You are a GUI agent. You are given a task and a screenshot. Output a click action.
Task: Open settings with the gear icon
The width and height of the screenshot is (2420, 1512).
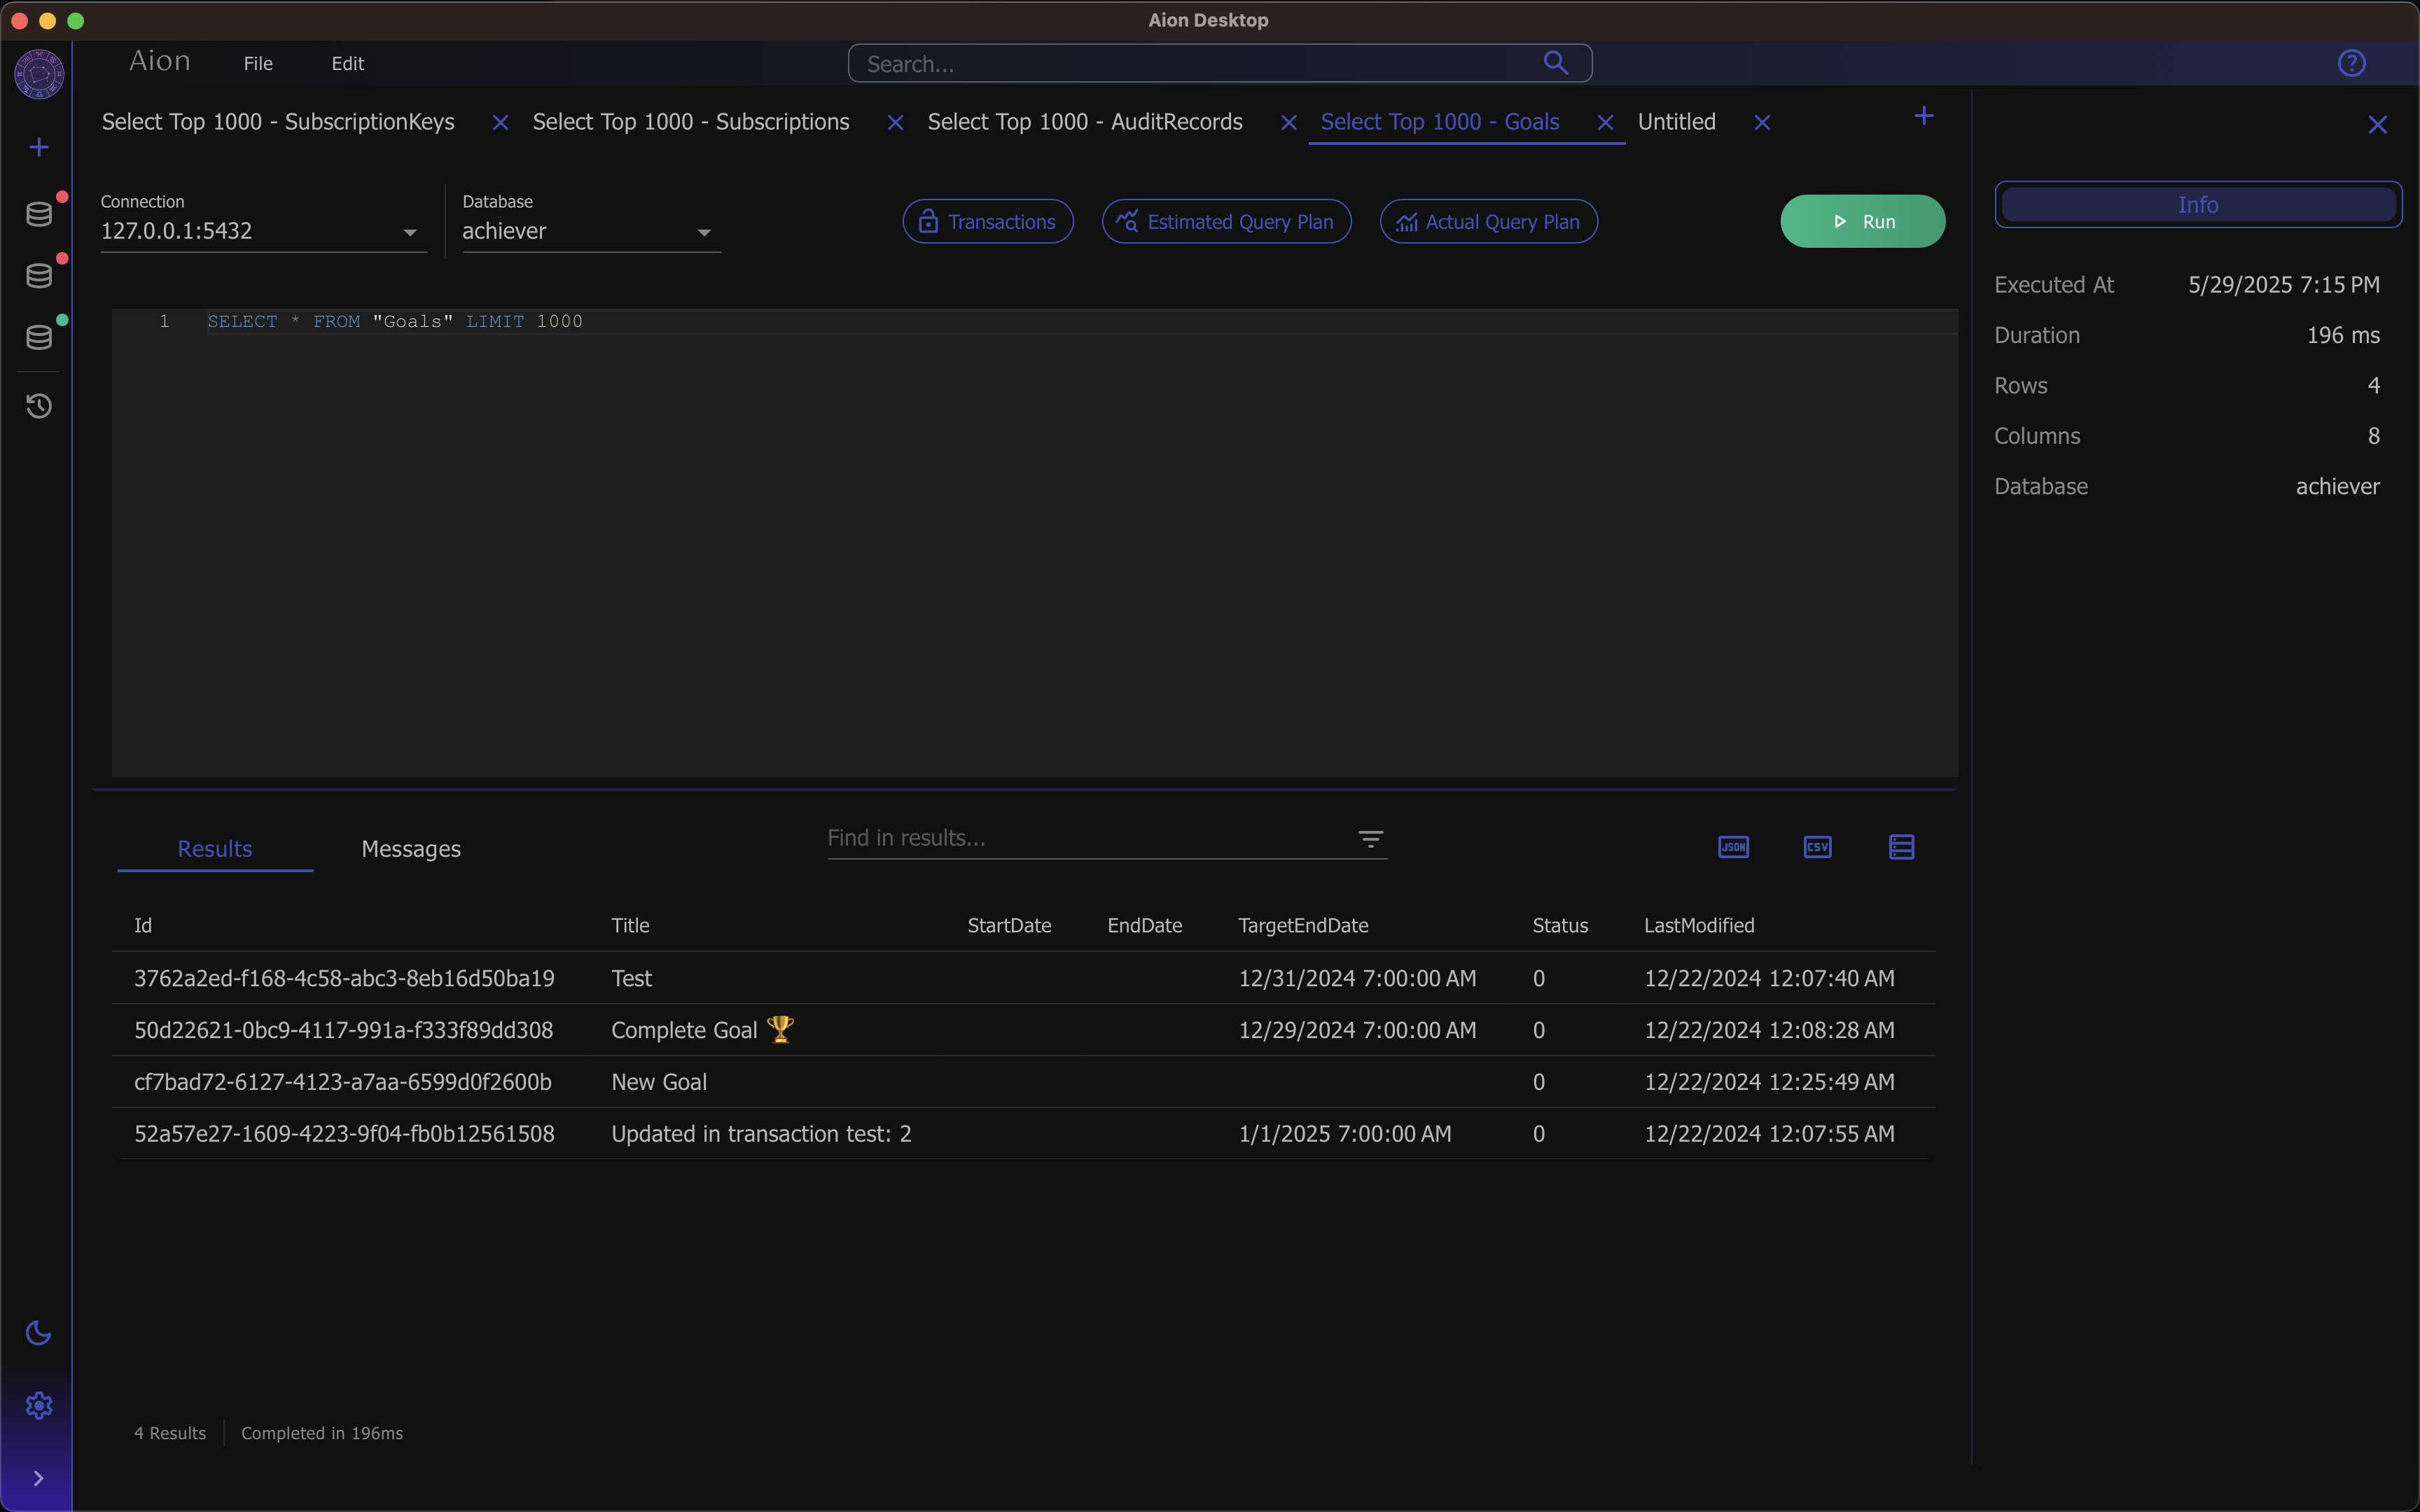pos(39,1405)
